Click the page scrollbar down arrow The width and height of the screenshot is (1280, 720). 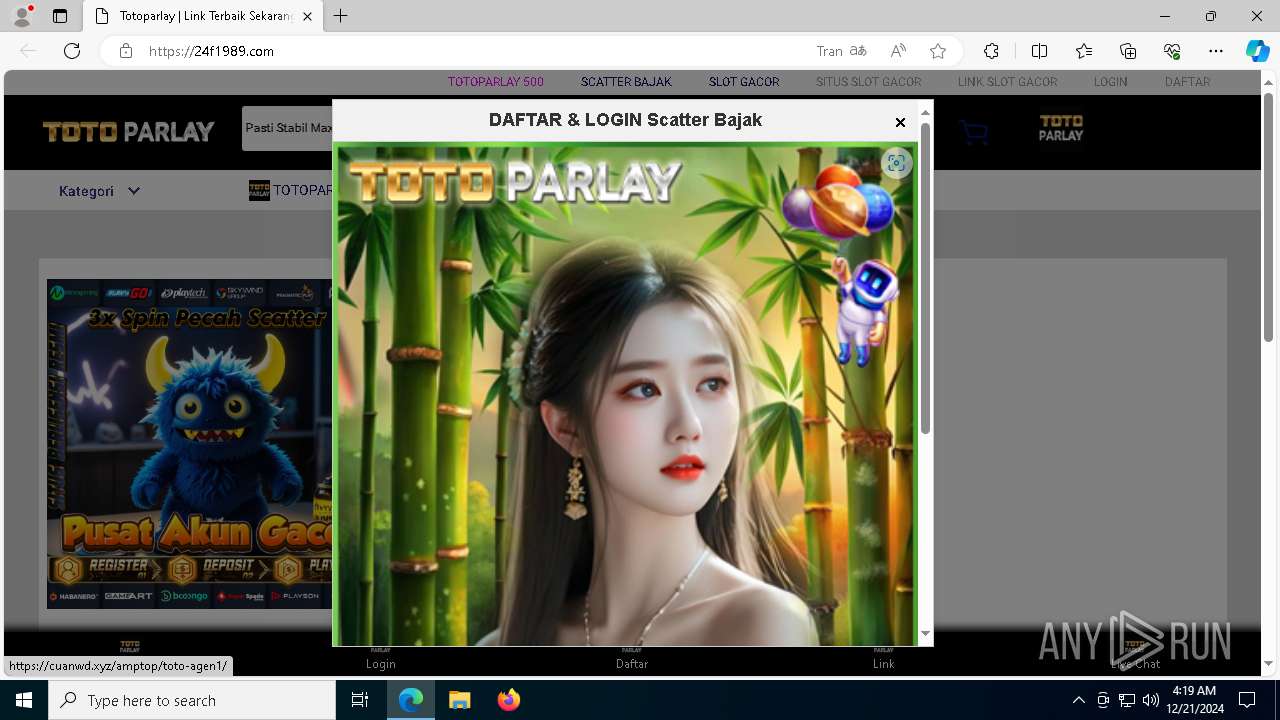(1268, 664)
